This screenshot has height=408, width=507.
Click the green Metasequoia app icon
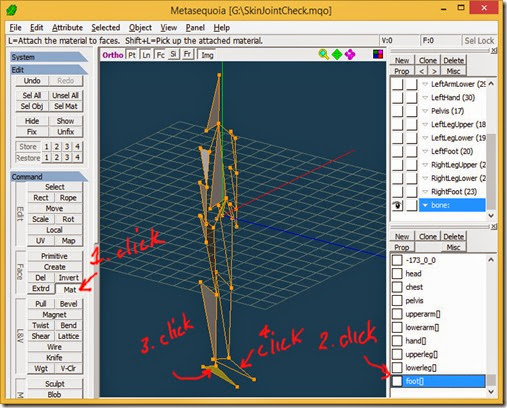(x=12, y=10)
